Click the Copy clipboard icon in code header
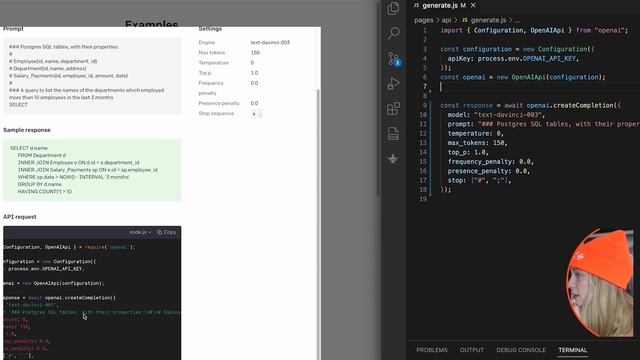Image resolution: width=640 pixels, height=360 pixels. [x=160, y=232]
